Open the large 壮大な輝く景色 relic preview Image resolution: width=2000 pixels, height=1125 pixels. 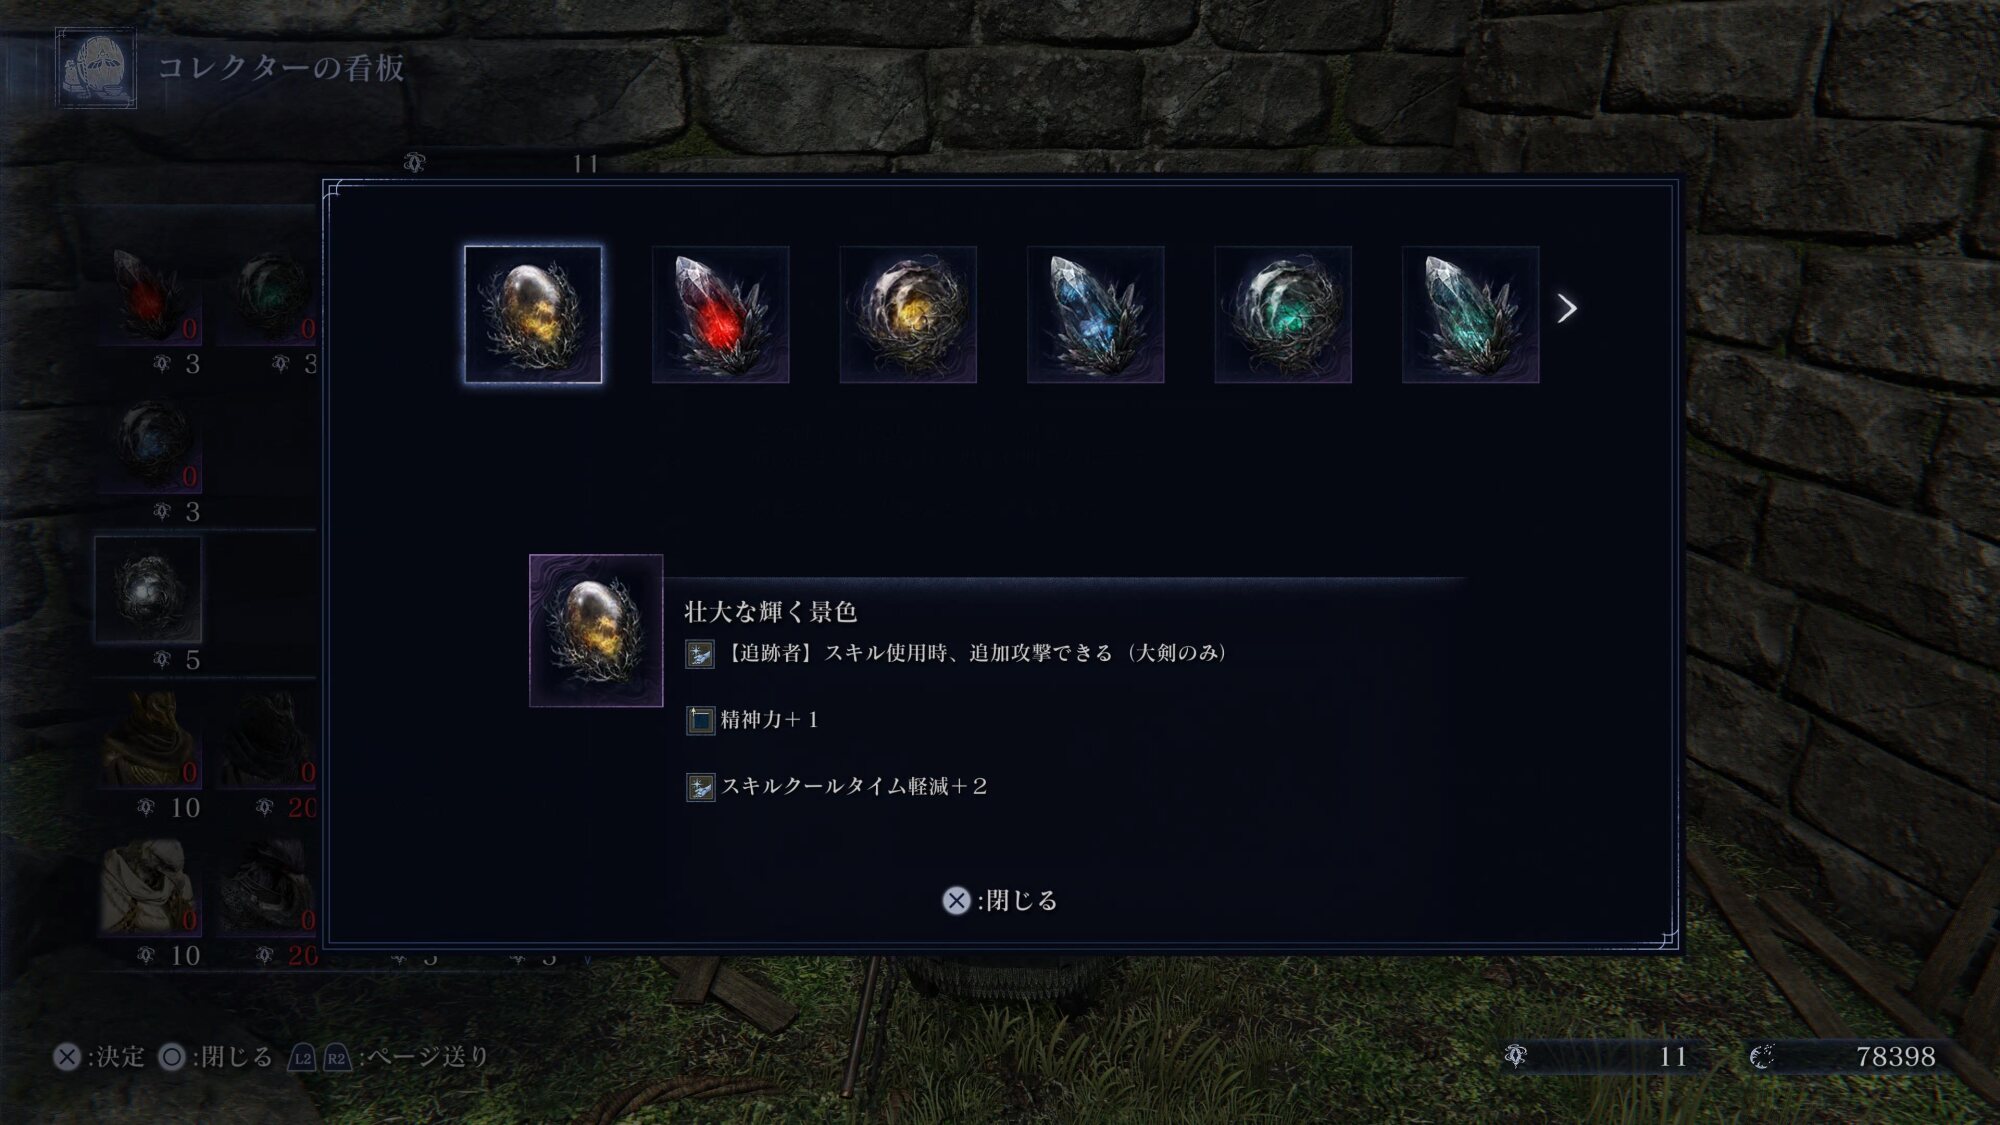596,630
